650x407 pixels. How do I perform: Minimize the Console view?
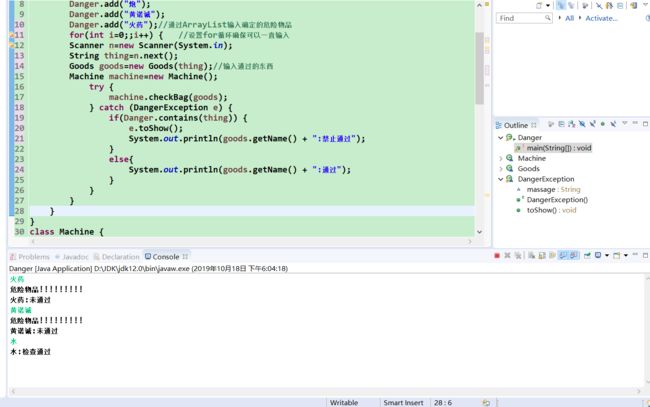point(635,254)
